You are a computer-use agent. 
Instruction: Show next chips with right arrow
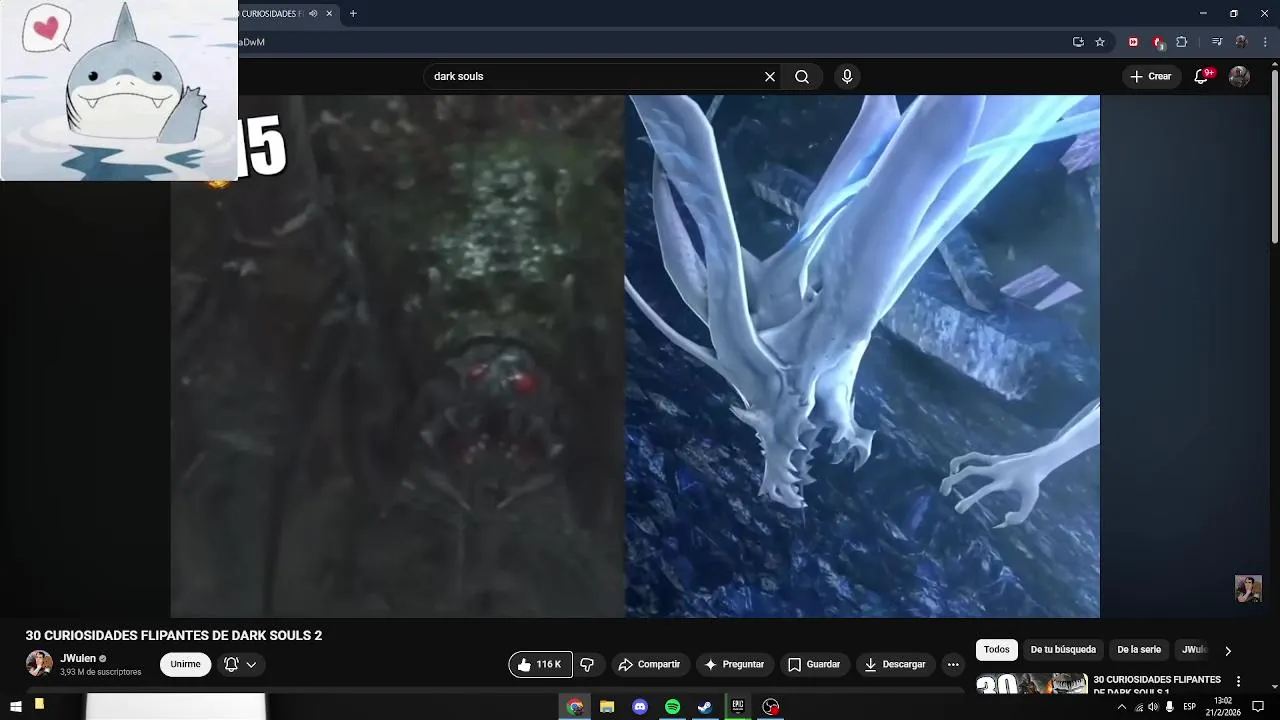(x=1228, y=651)
